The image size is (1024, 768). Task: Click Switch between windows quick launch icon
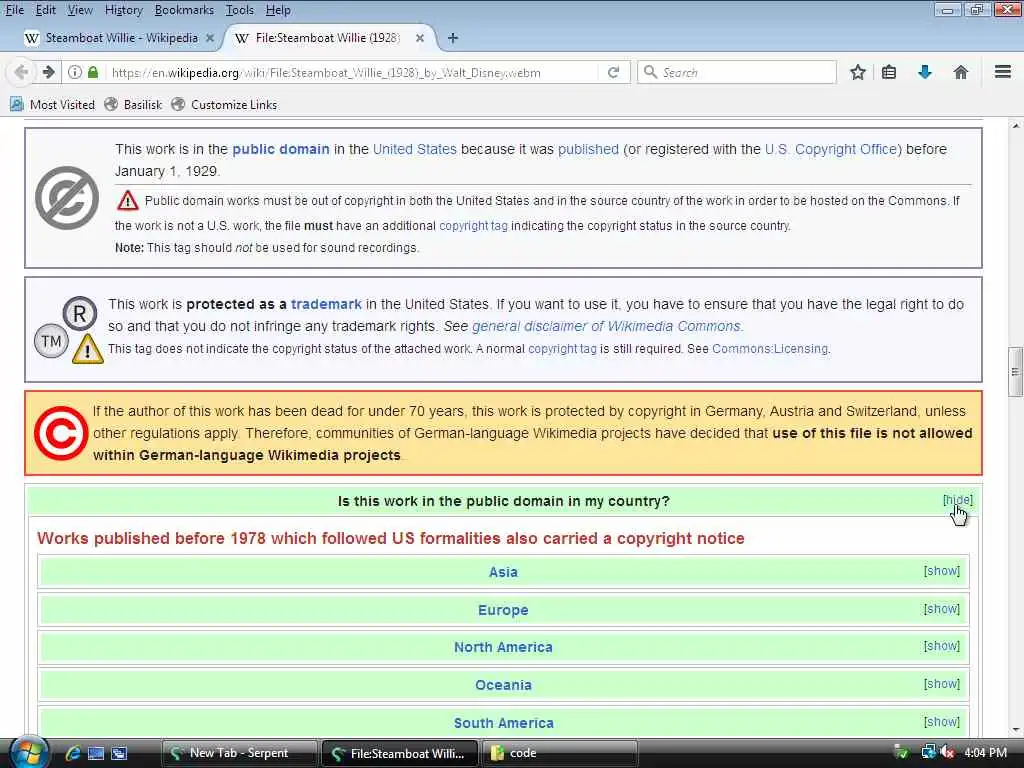tap(119, 753)
